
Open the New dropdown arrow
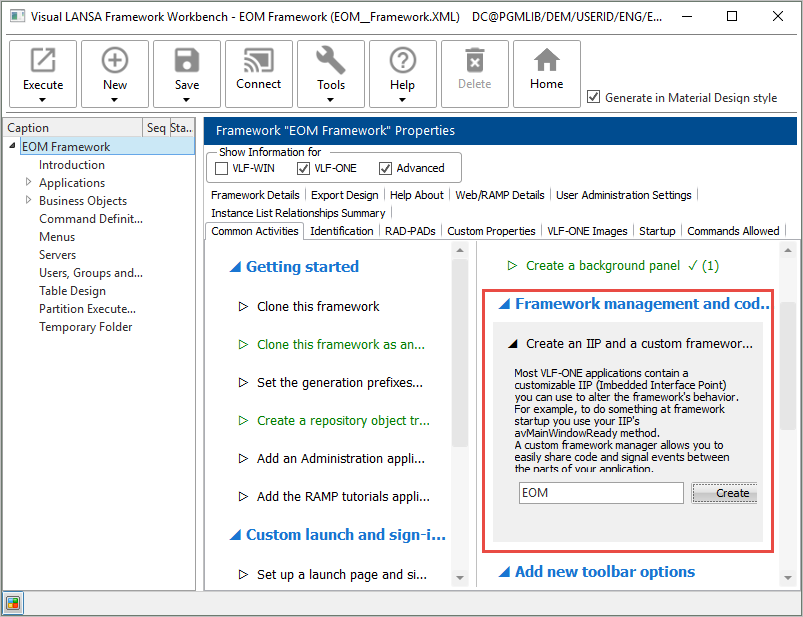click(x=114, y=100)
